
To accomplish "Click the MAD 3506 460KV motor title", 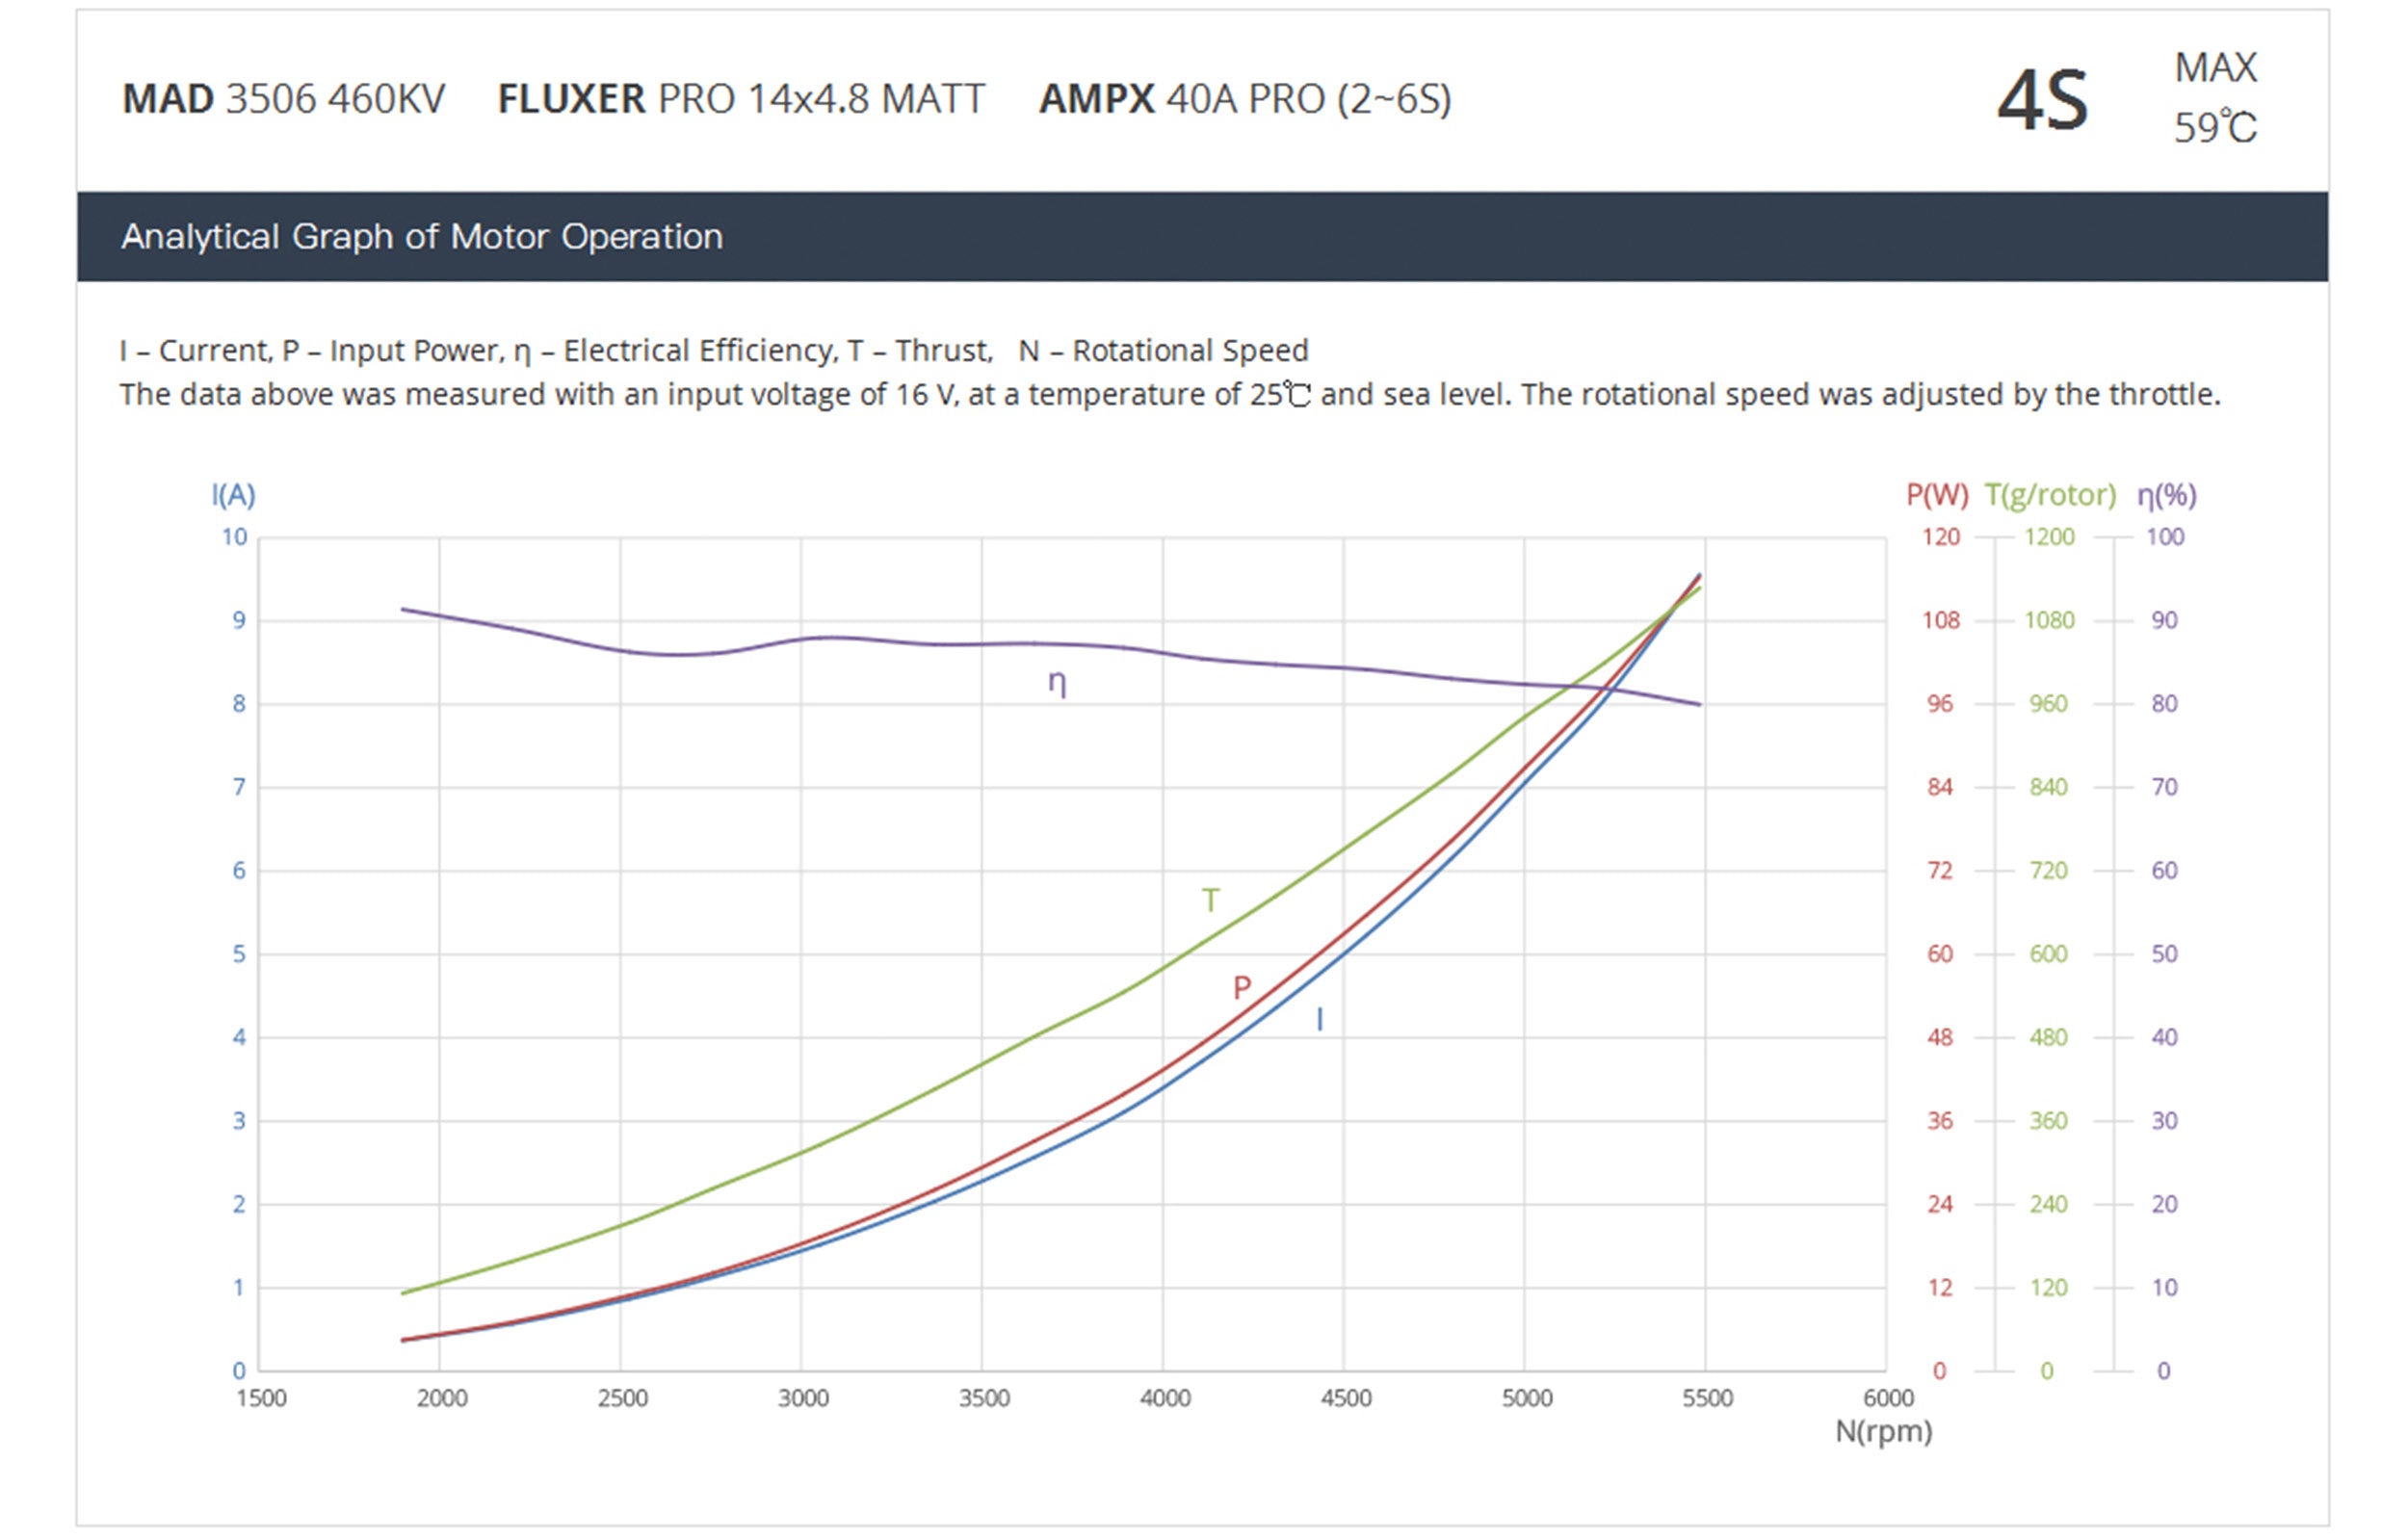I will [x=283, y=99].
